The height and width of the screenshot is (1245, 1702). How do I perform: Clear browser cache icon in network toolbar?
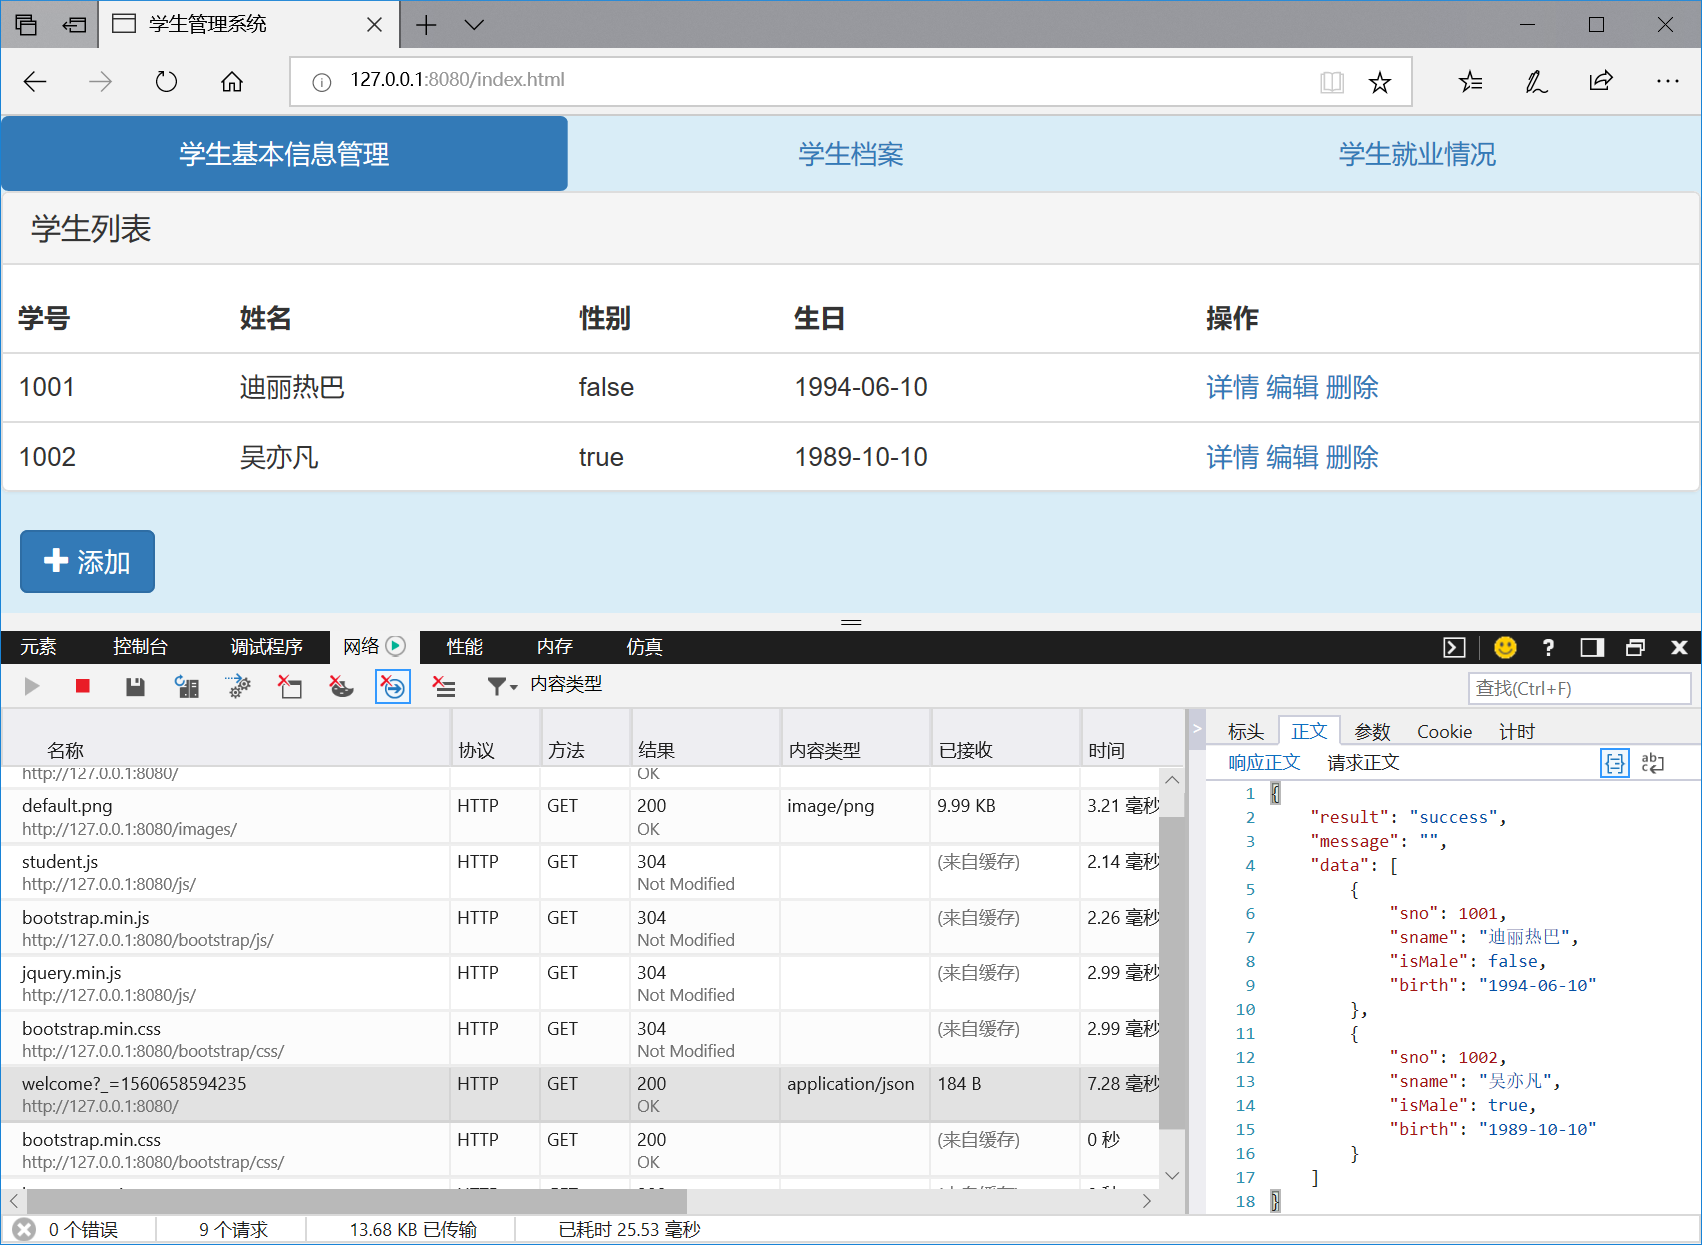pyautogui.click(x=290, y=686)
